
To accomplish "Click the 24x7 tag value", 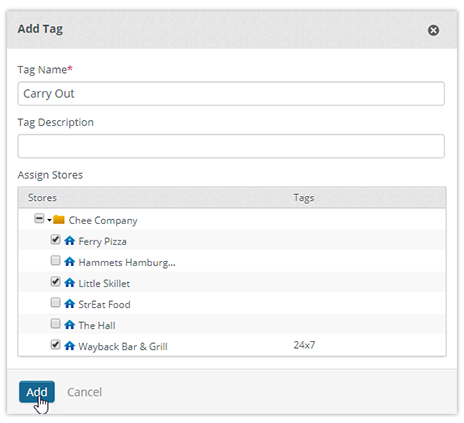I will [x=304, y=345].
